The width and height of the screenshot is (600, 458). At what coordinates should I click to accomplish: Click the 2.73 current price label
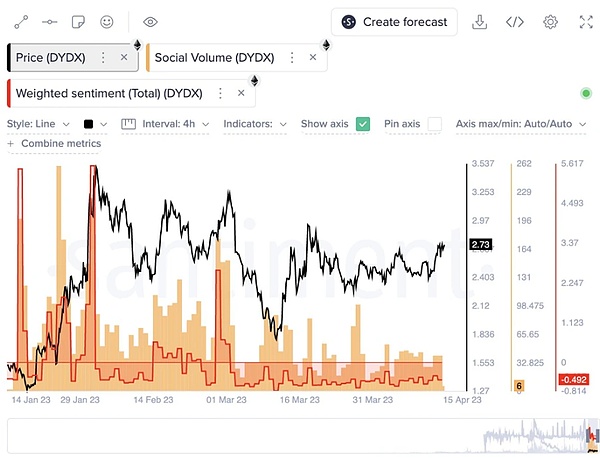click(x=481, y=244)
